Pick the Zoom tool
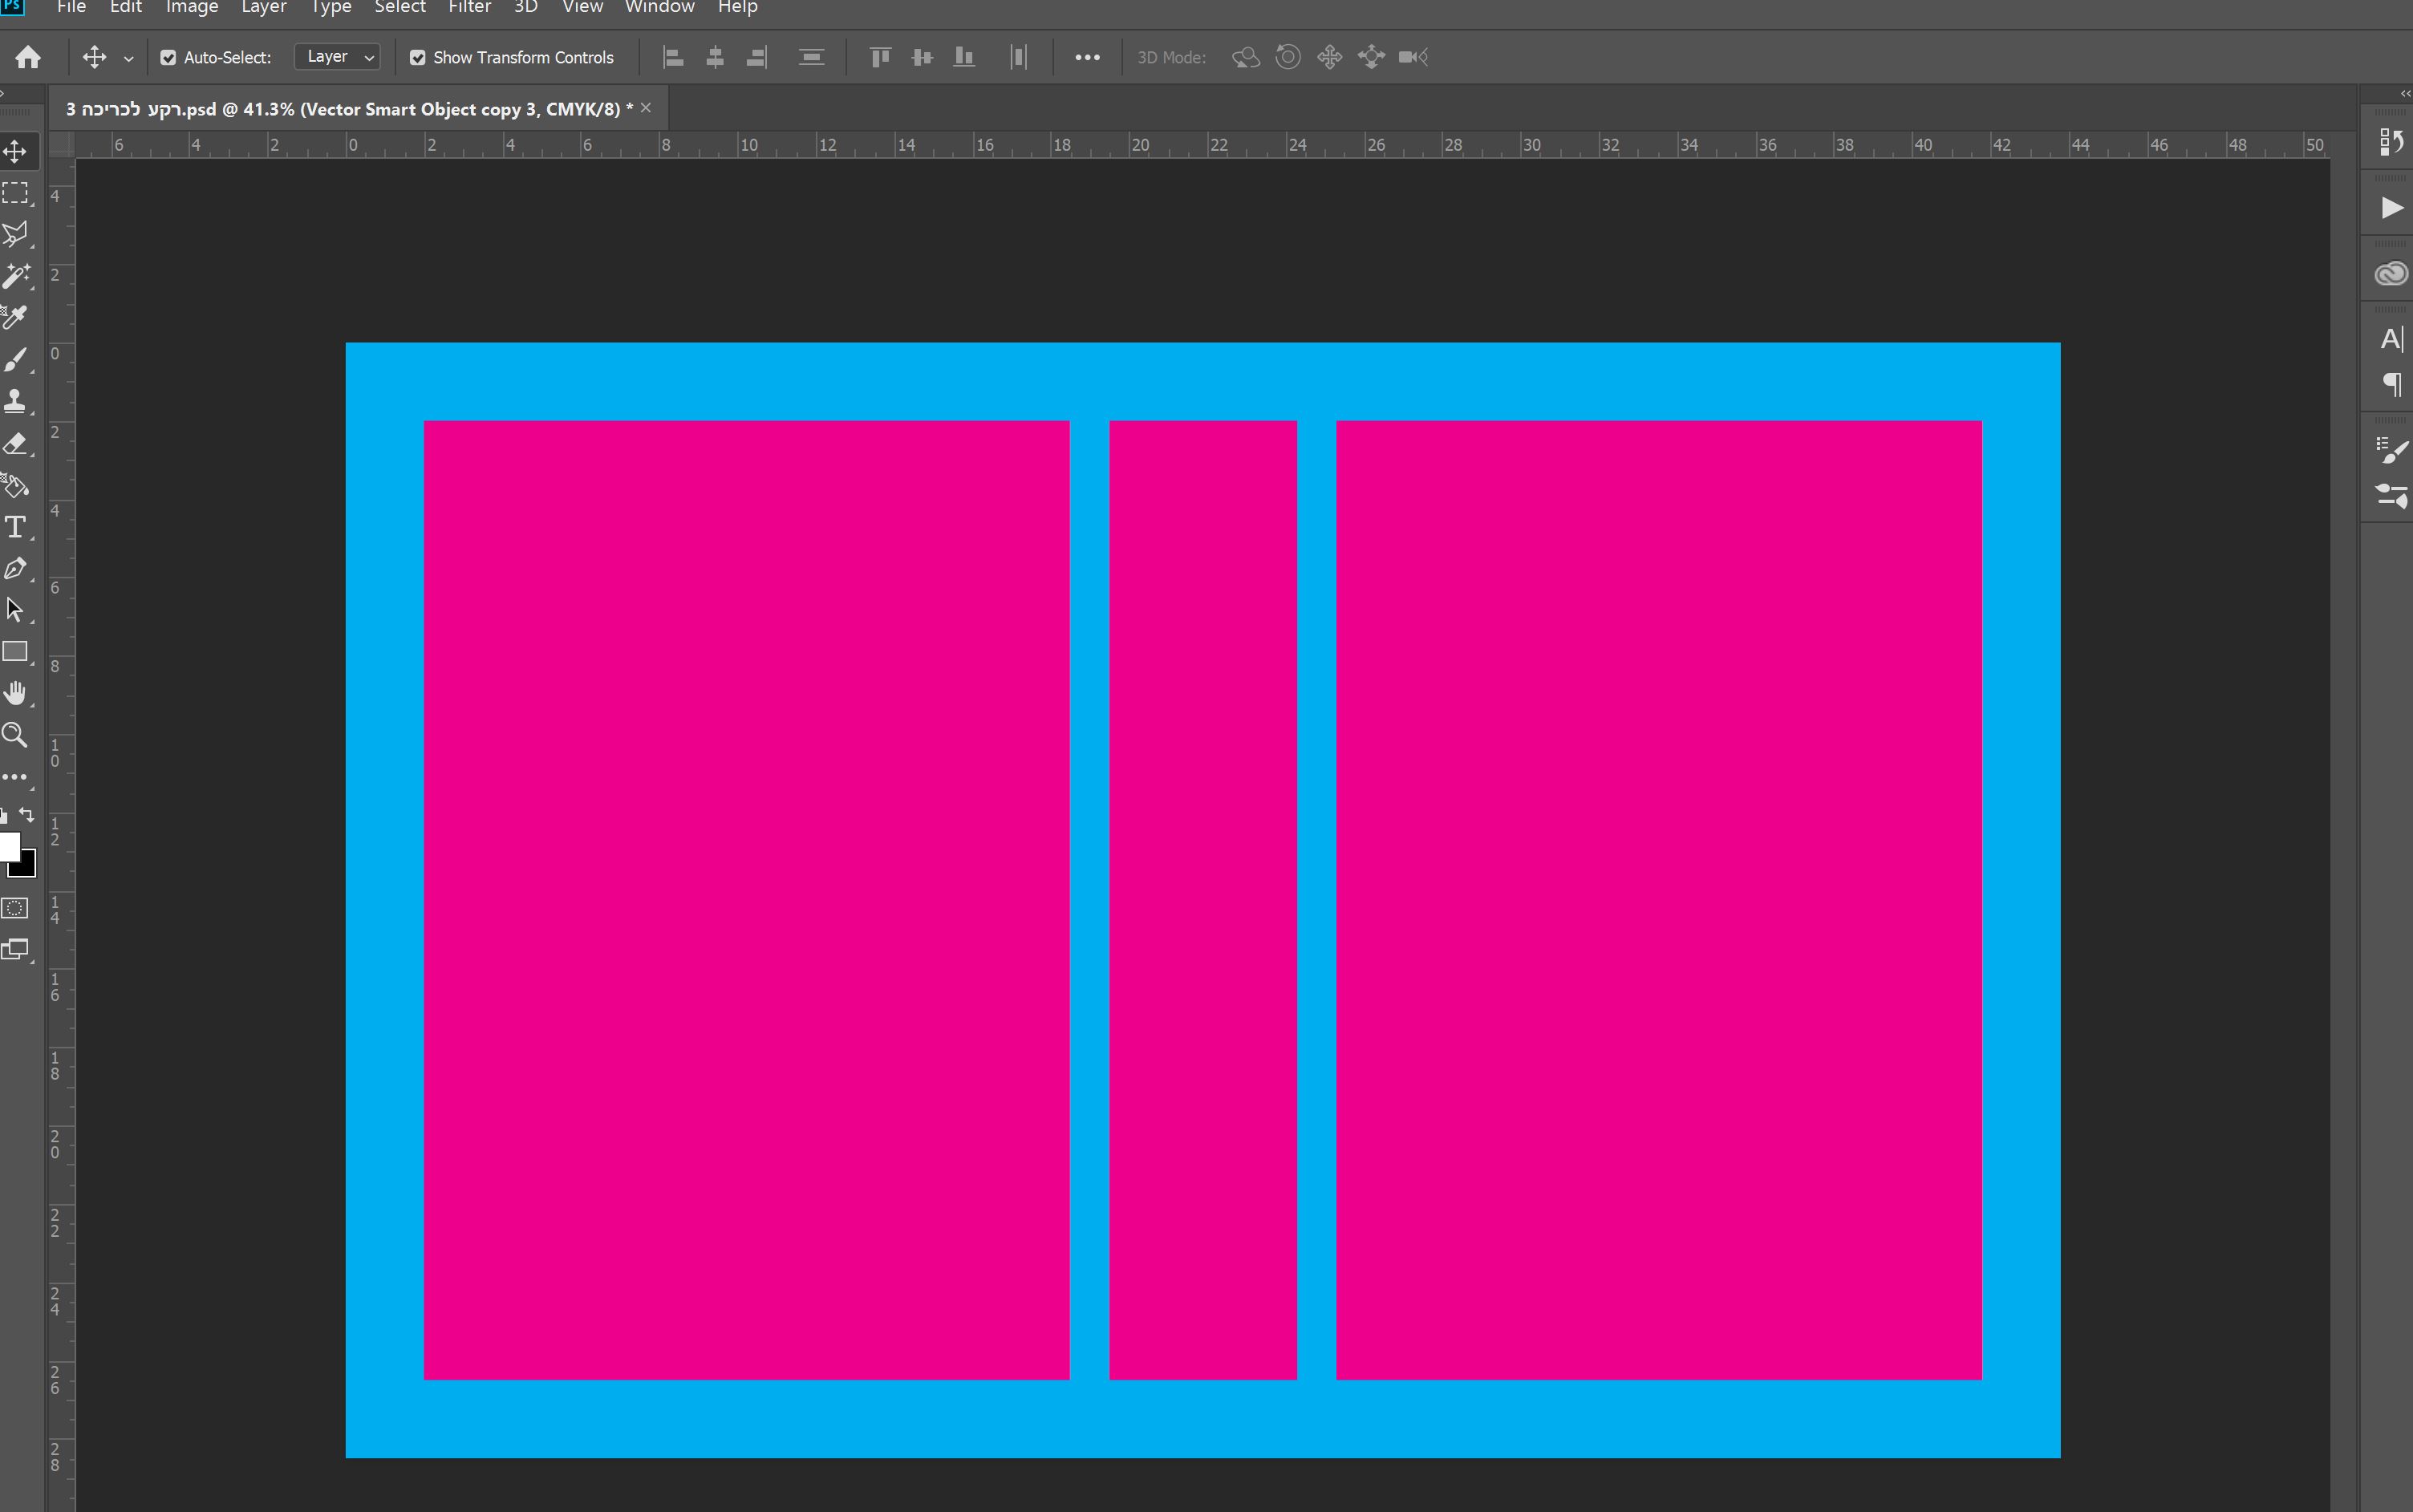Screen dimensions: 2413x1512 [15, 735]
